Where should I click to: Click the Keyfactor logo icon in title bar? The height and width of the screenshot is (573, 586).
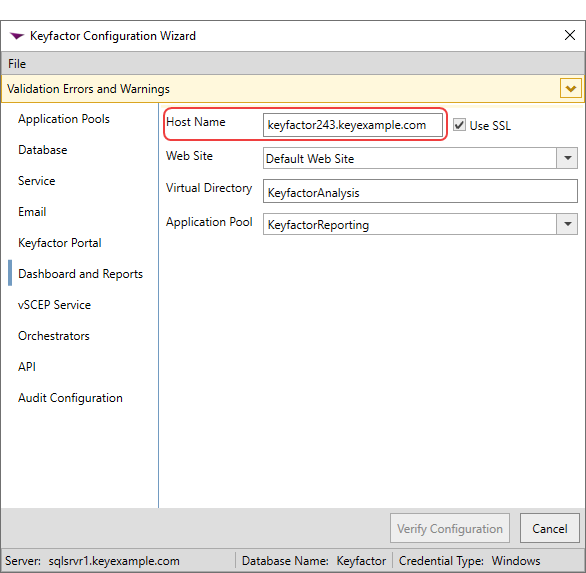[17, 36]
